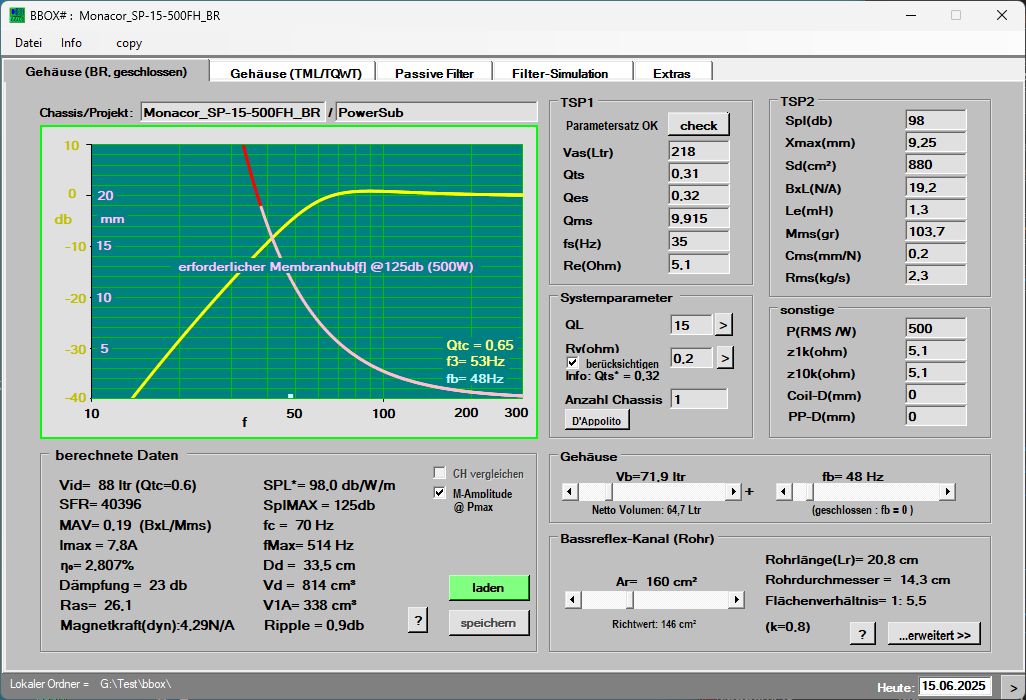
Task: Open the Gehäuse (TML/TQWT) tab
Action: coord(293,73)
